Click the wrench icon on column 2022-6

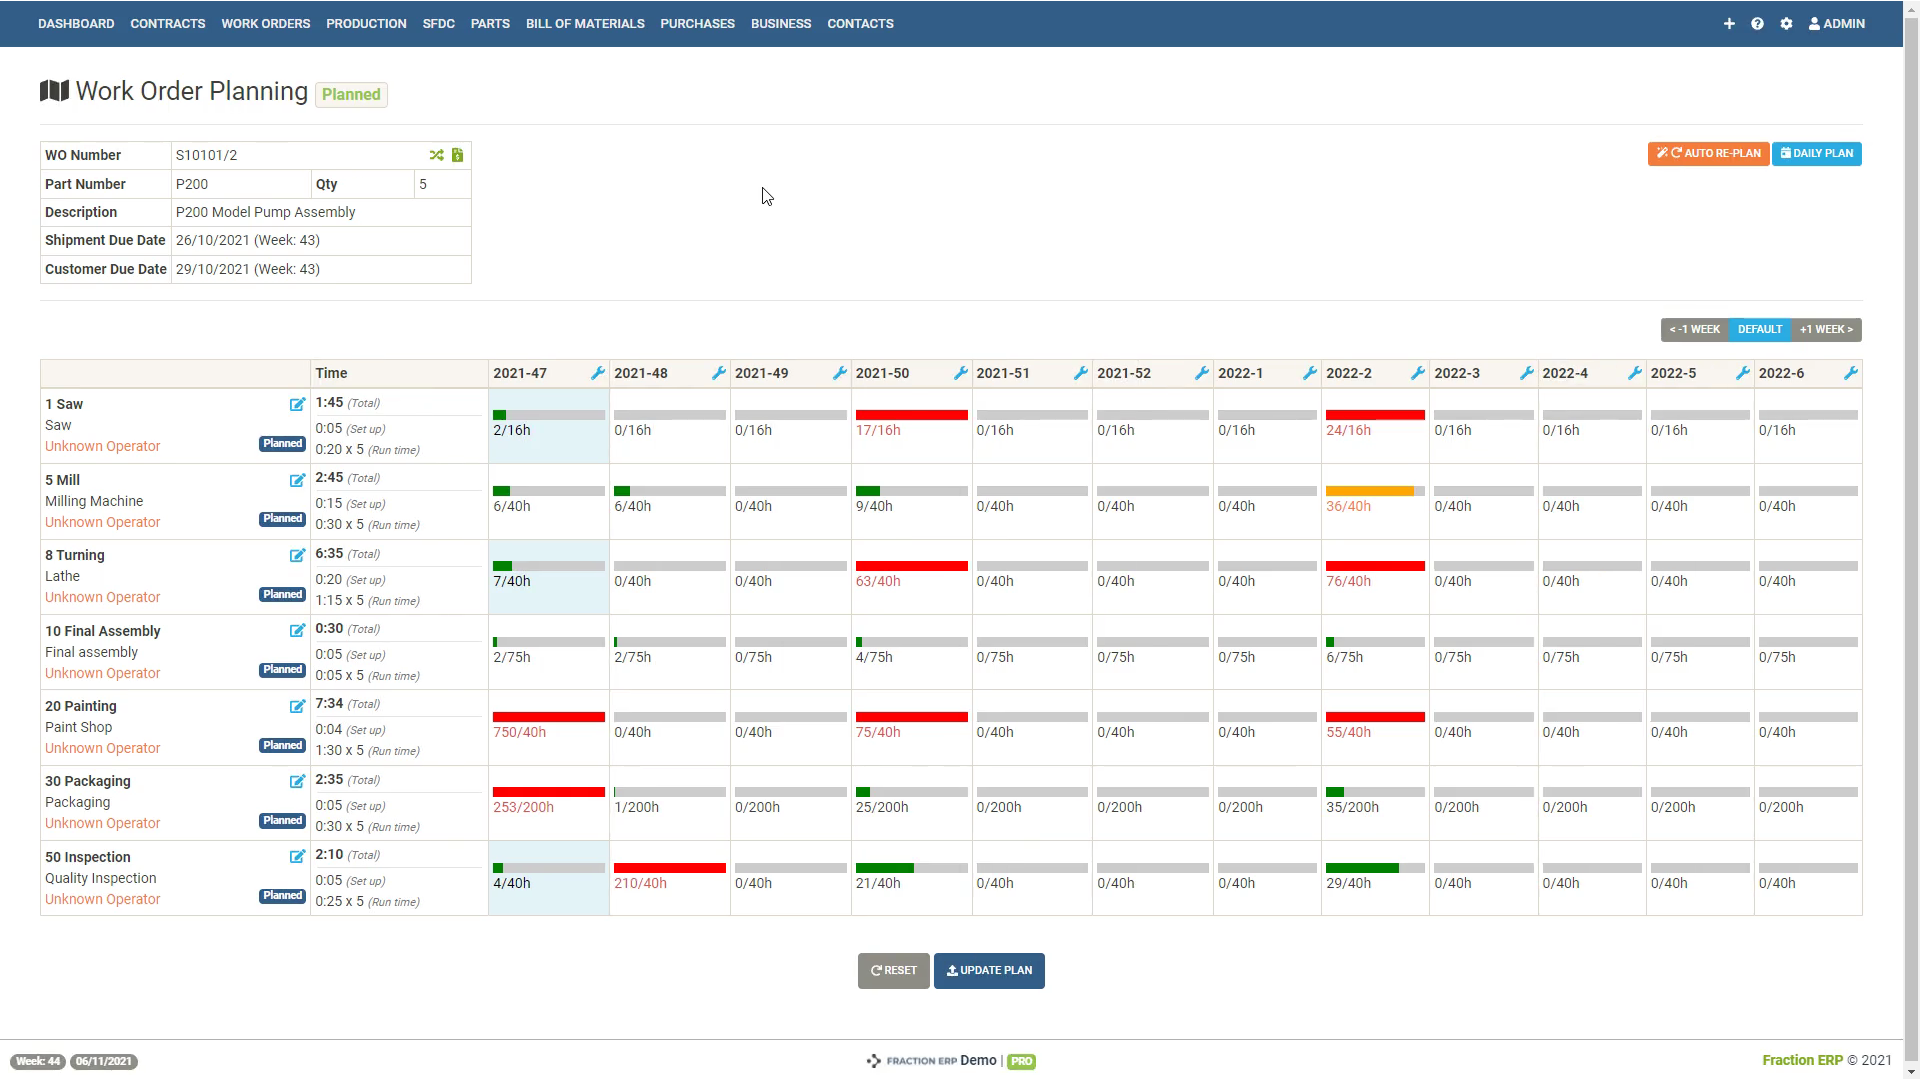1851,373
